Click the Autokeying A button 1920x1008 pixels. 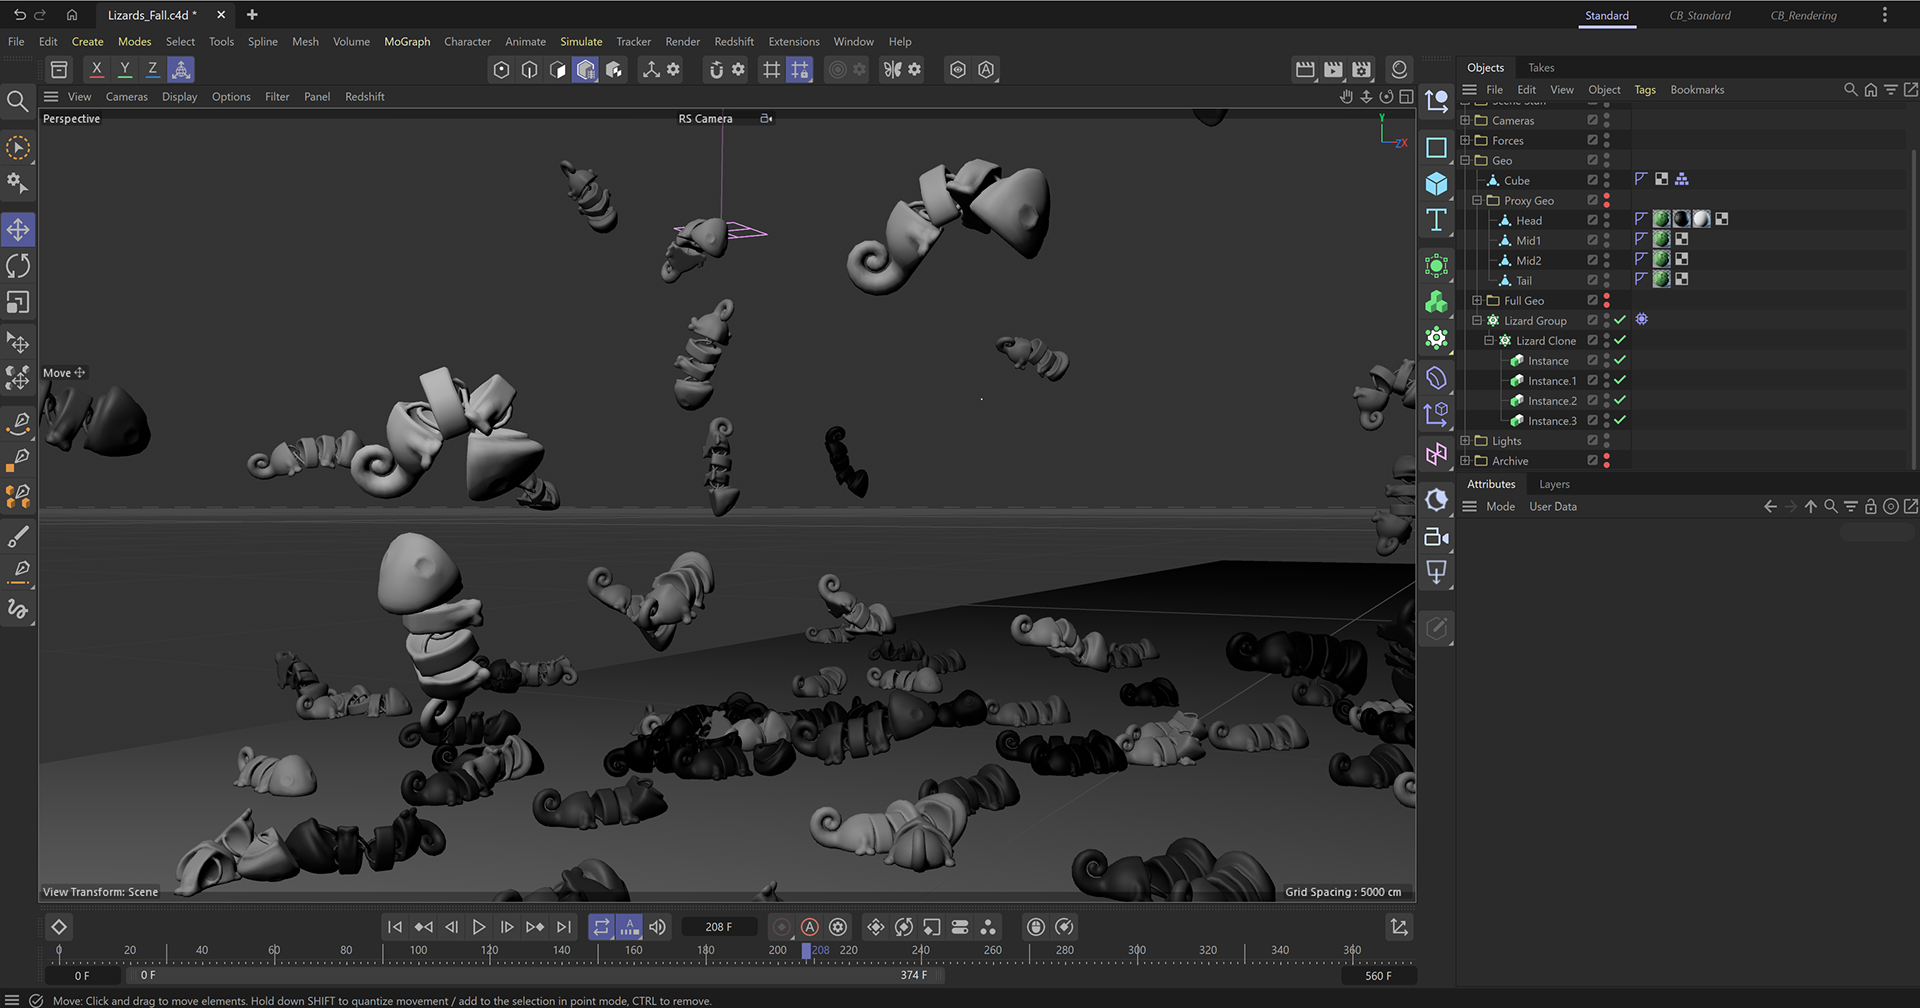pyautogui.click(x=810, y=927)
